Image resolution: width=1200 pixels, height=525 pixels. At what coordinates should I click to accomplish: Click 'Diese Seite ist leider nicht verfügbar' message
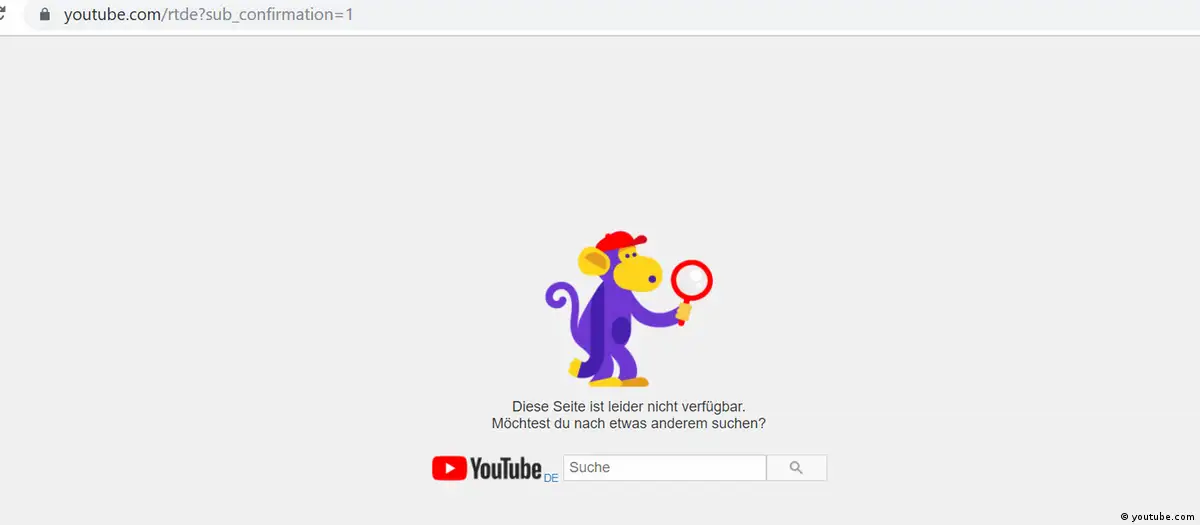[x=628, y=407]
